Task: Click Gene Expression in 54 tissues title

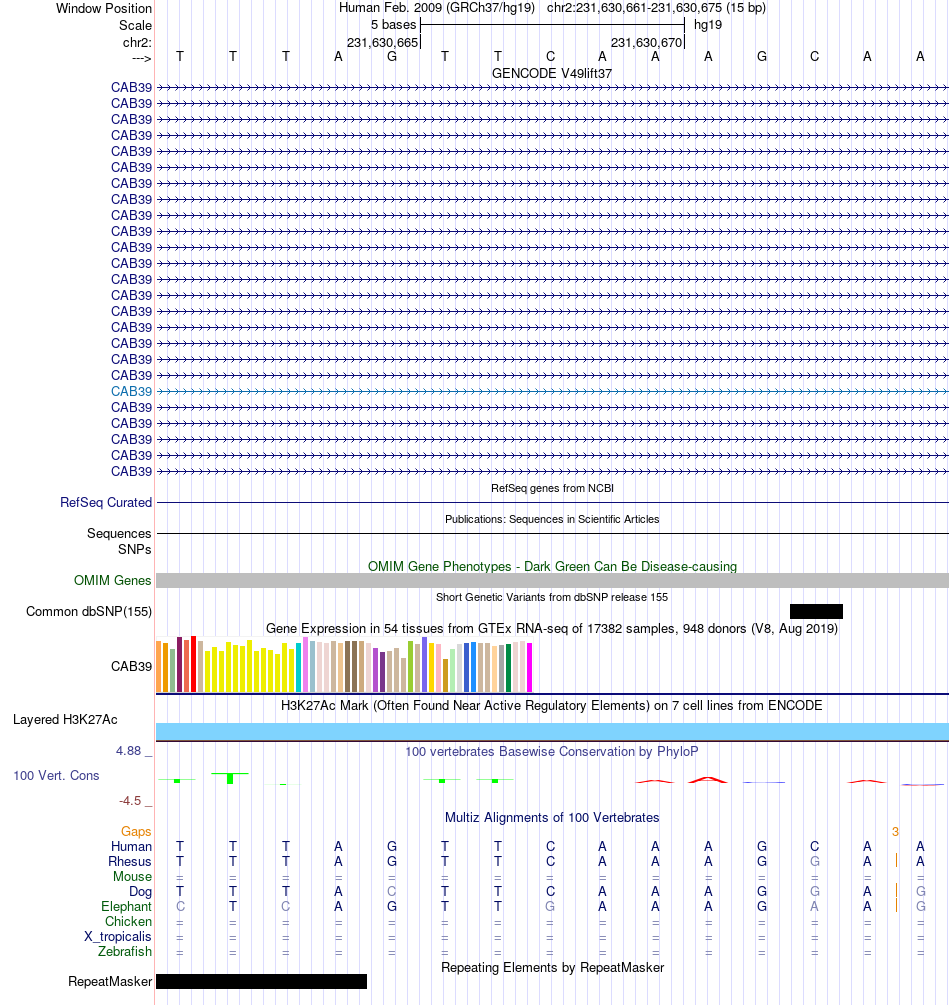Action: [552, 628]
